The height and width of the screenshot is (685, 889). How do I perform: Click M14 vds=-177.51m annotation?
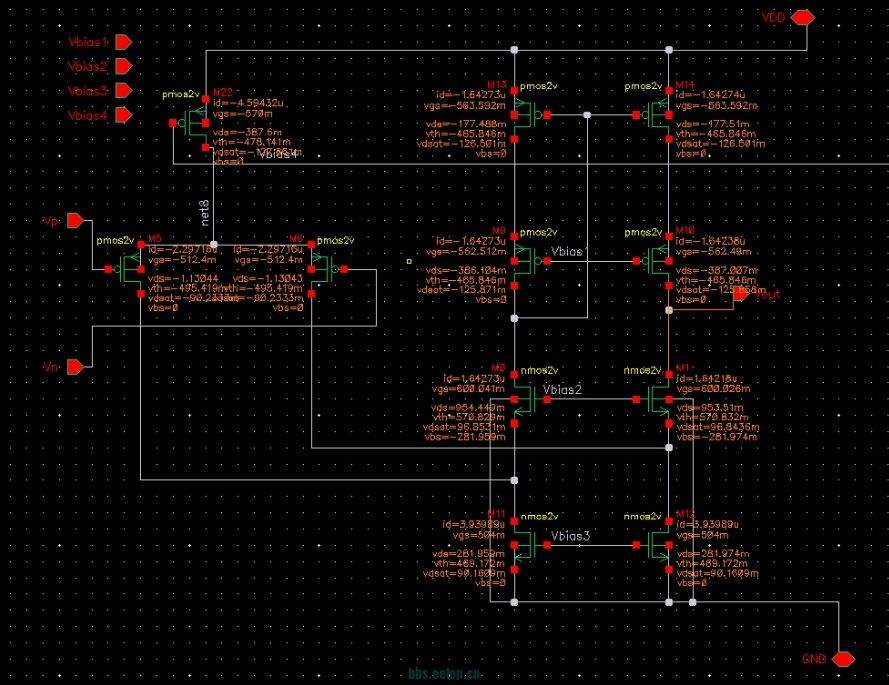(x=713, y=124)
